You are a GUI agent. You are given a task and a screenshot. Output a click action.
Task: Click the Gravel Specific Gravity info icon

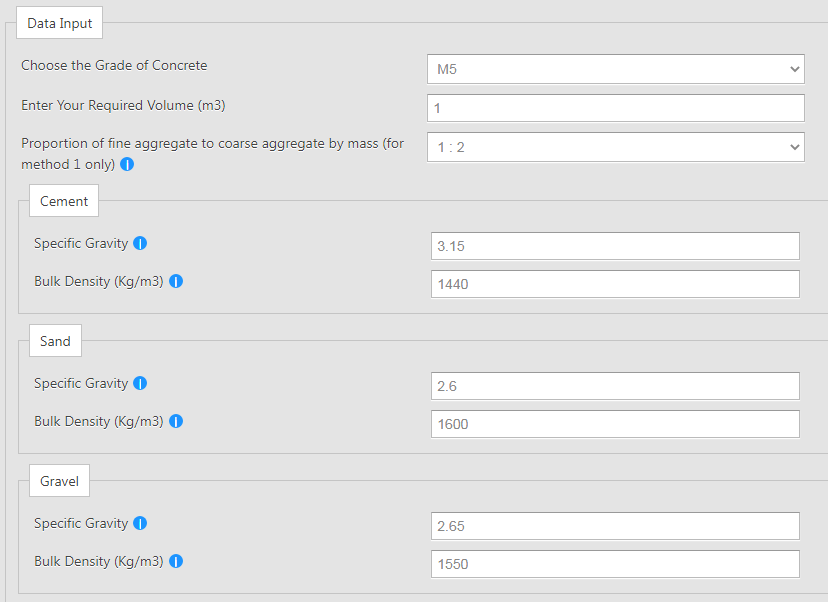[139, 523]
